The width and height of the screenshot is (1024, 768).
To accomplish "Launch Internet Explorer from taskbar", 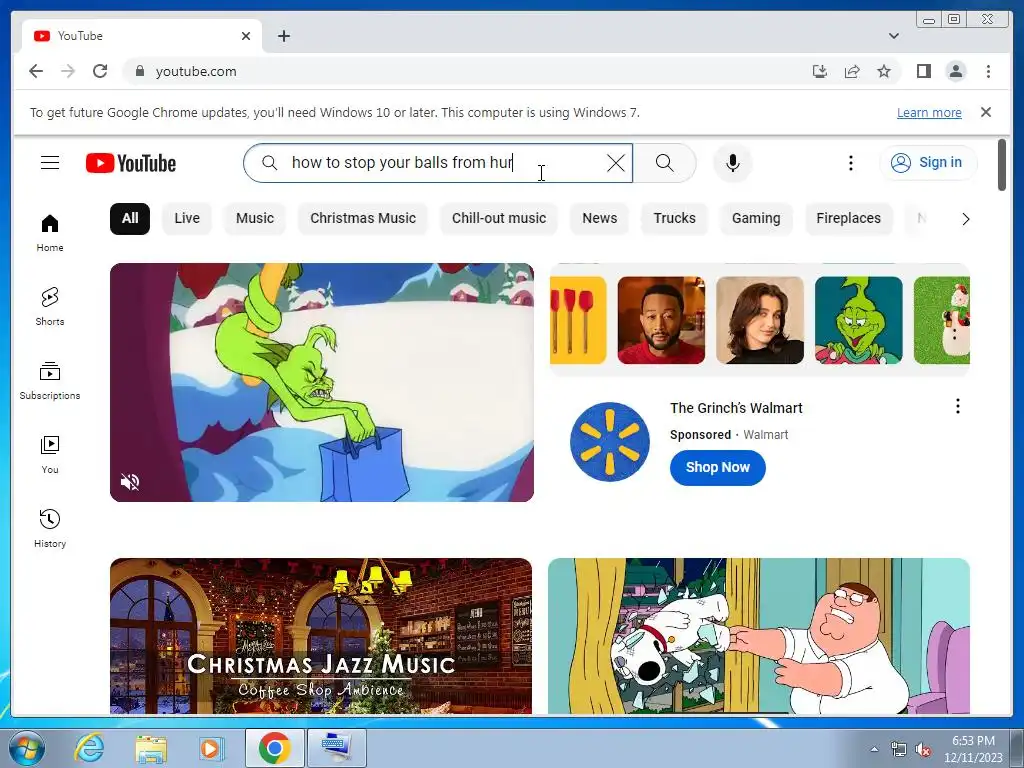I will coord(89,748).
